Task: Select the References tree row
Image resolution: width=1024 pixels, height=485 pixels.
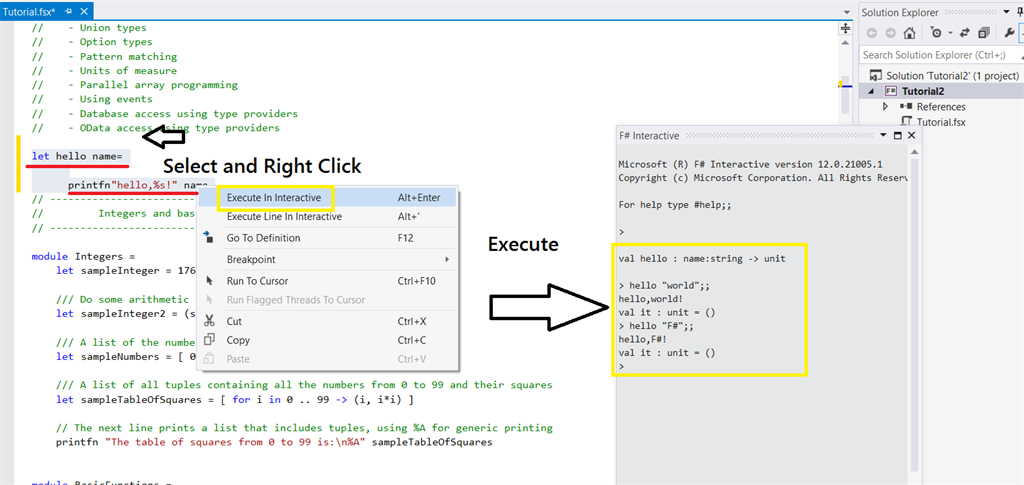Action: coord(942,106)
